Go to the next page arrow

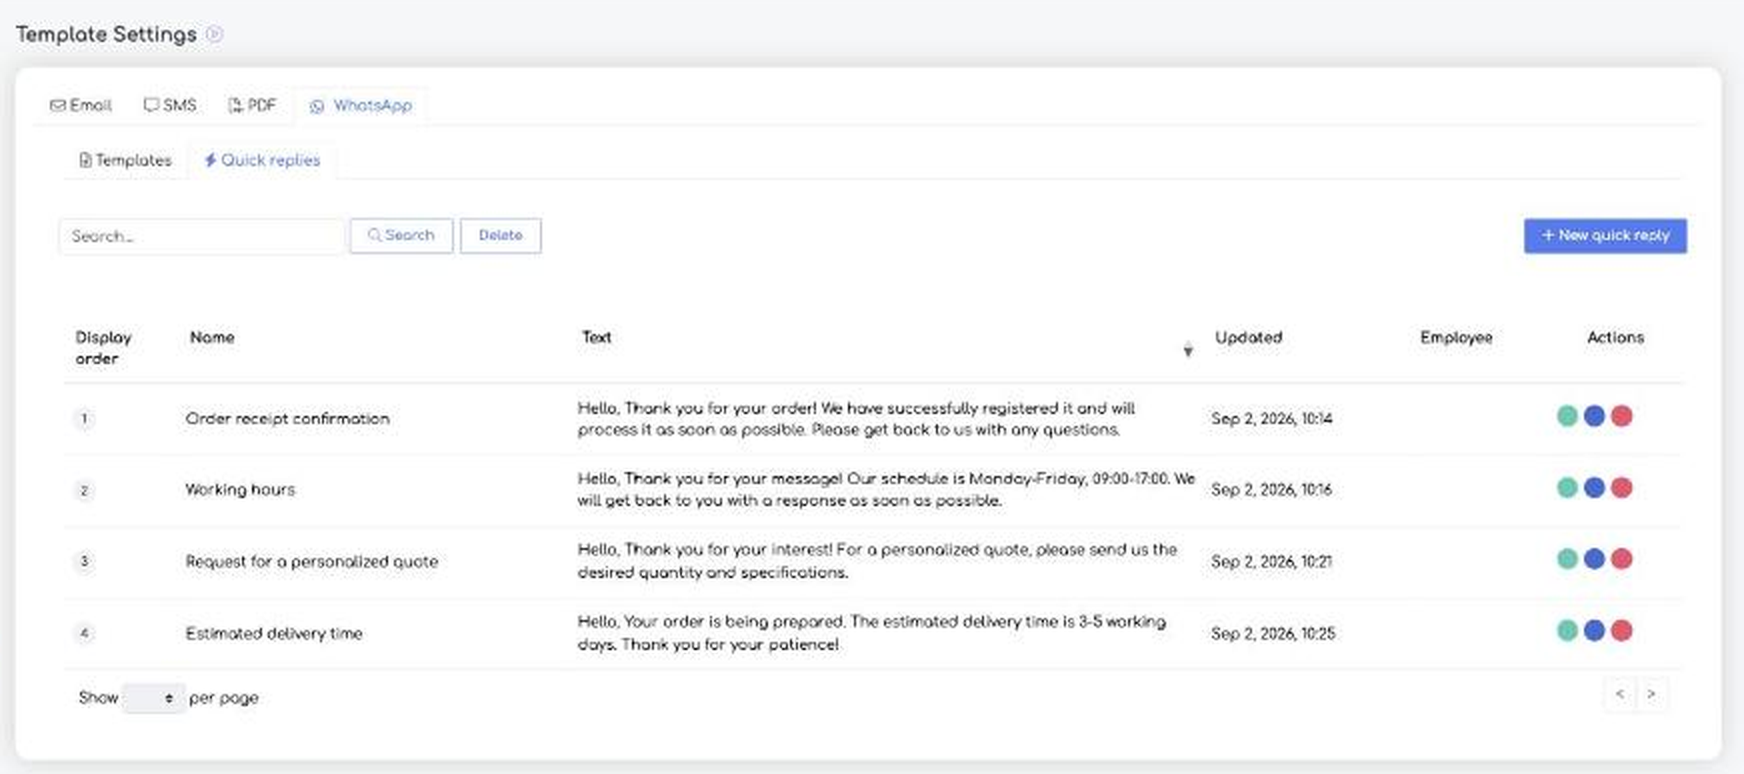(1651, 694)
